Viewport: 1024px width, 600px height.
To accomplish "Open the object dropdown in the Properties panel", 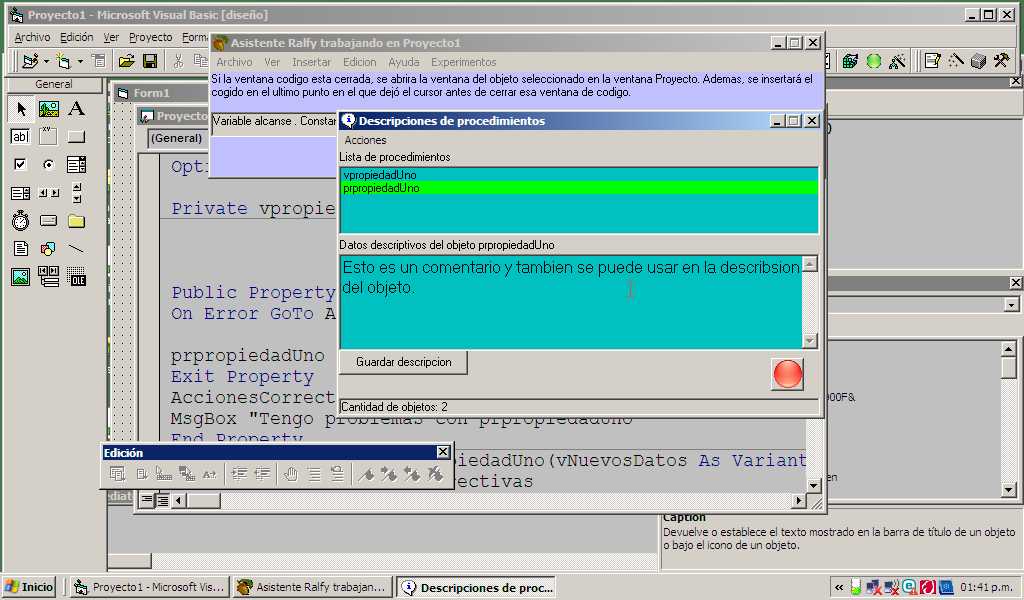I will click(1012, 305).
